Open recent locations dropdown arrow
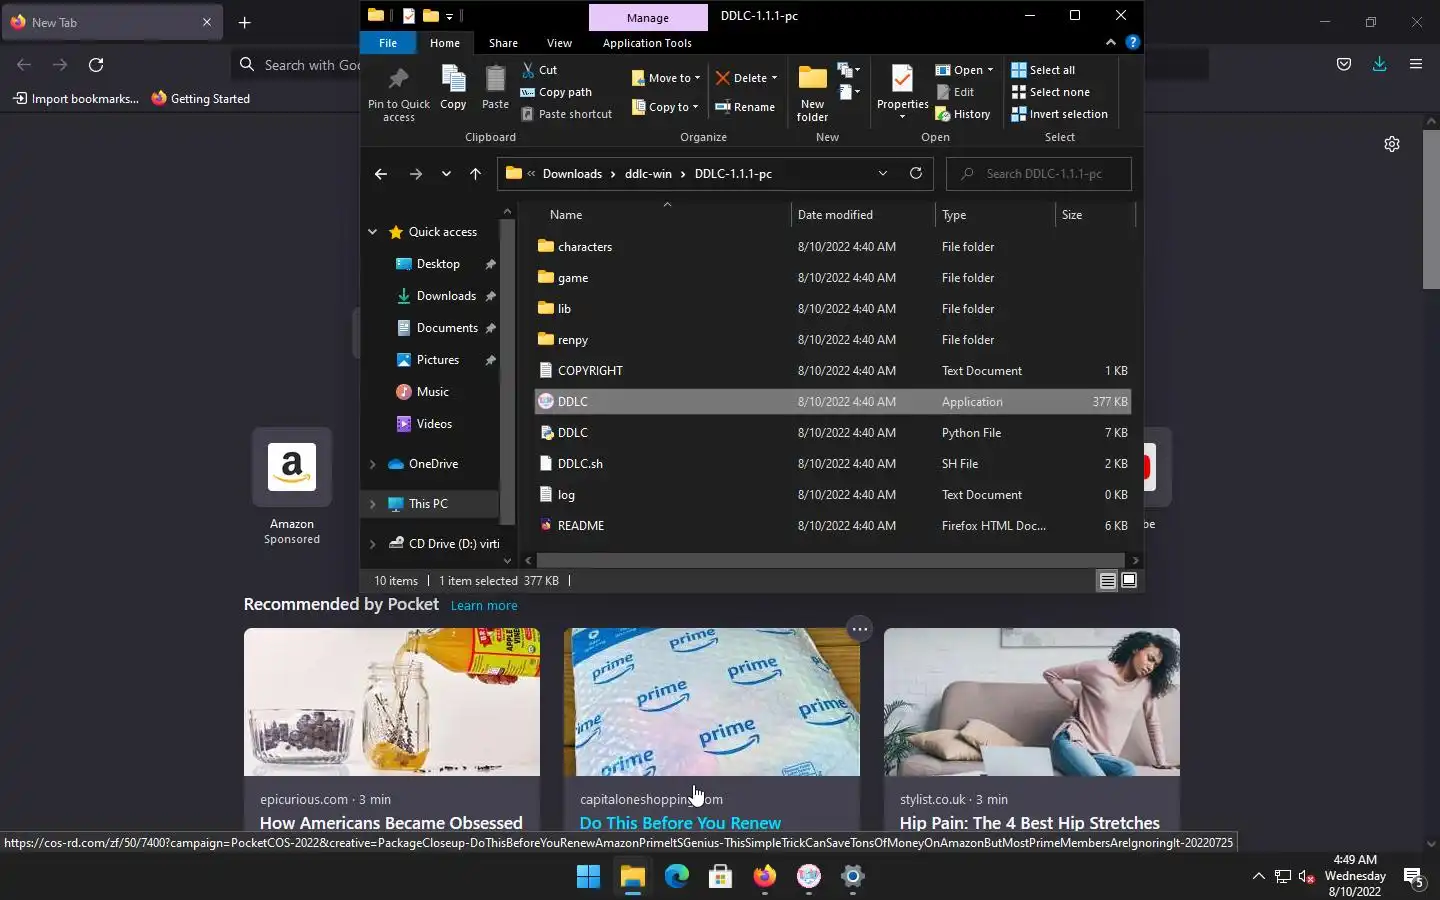The width and height of the screenshot is (1440, 900). click(x=446, y=174)
